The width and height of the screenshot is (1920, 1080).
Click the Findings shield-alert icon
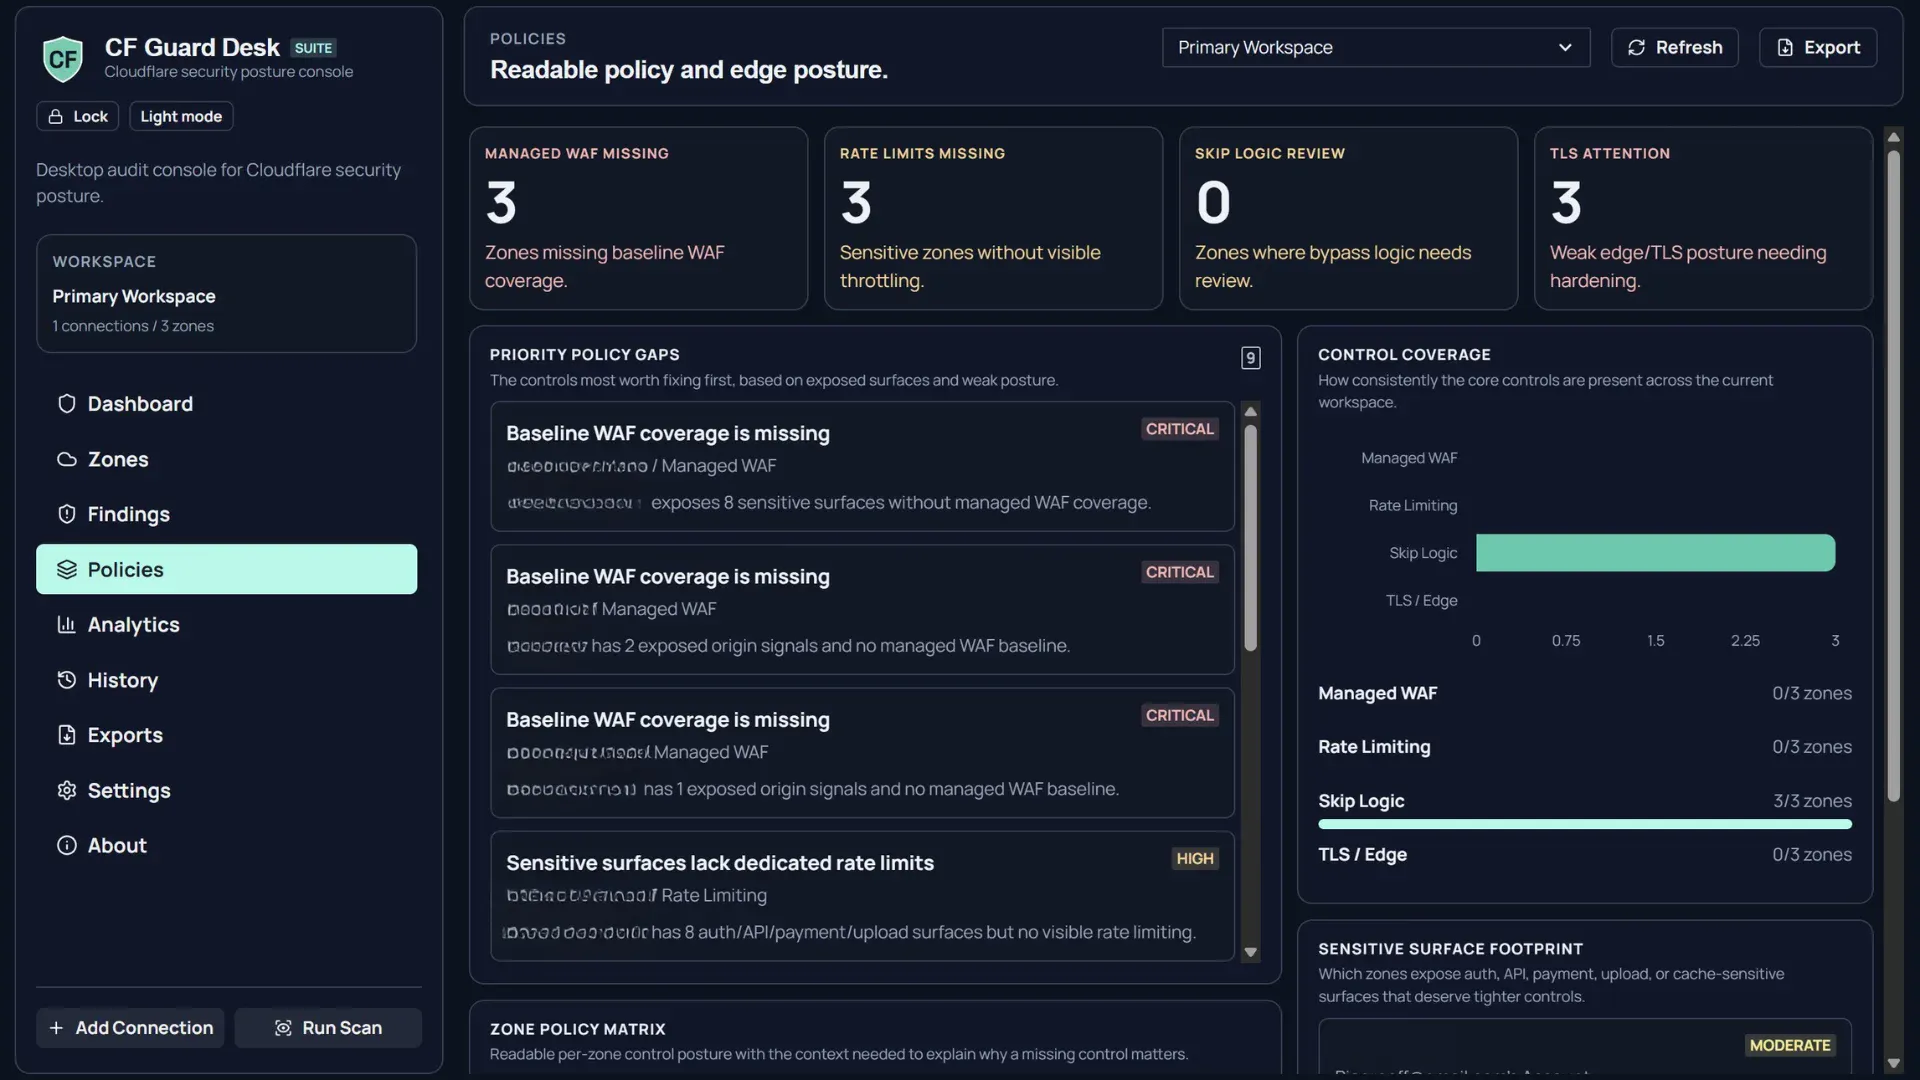point(67,514)
